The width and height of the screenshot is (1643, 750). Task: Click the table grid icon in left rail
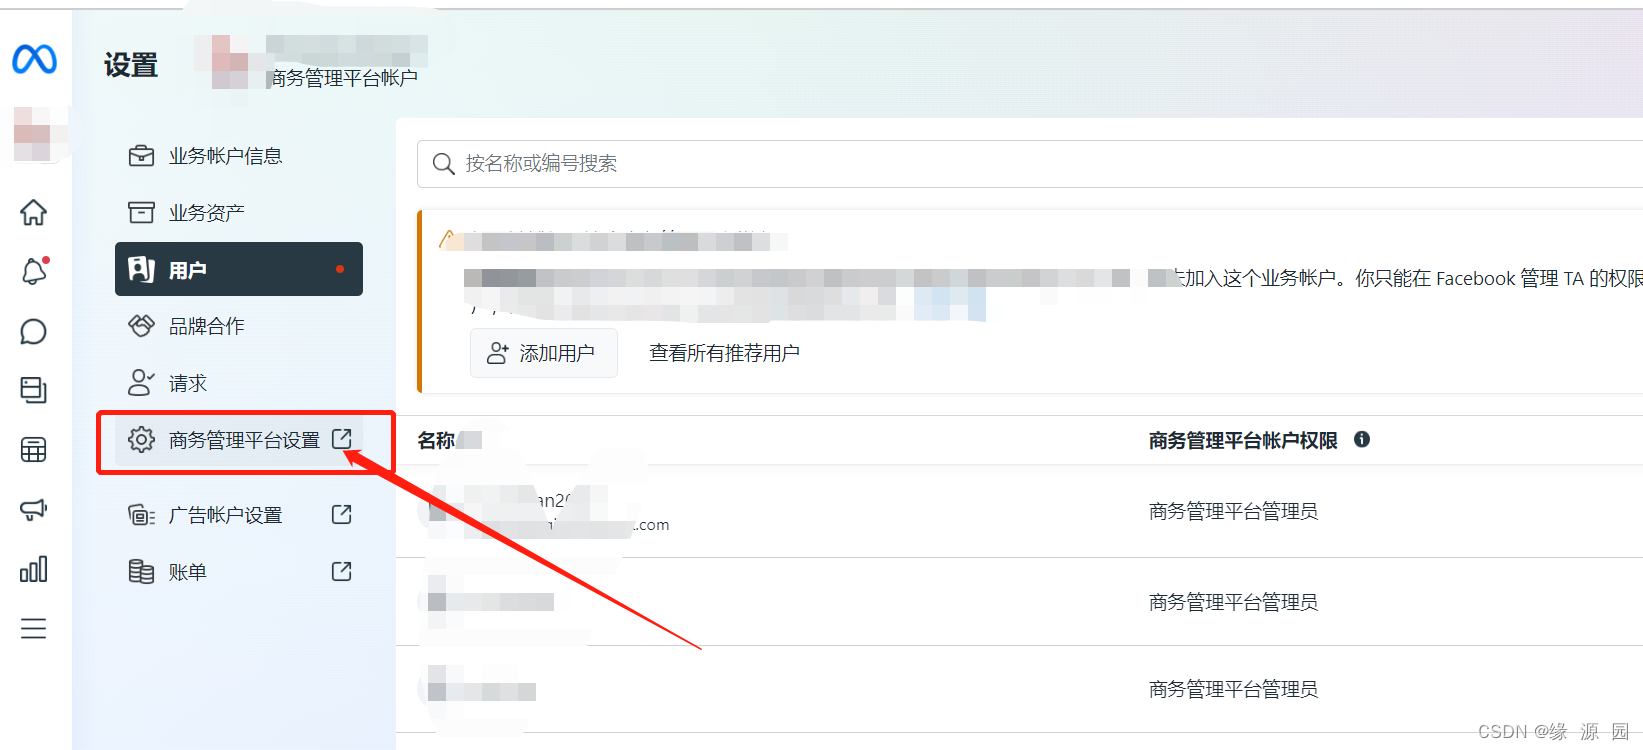click(34, 450)
